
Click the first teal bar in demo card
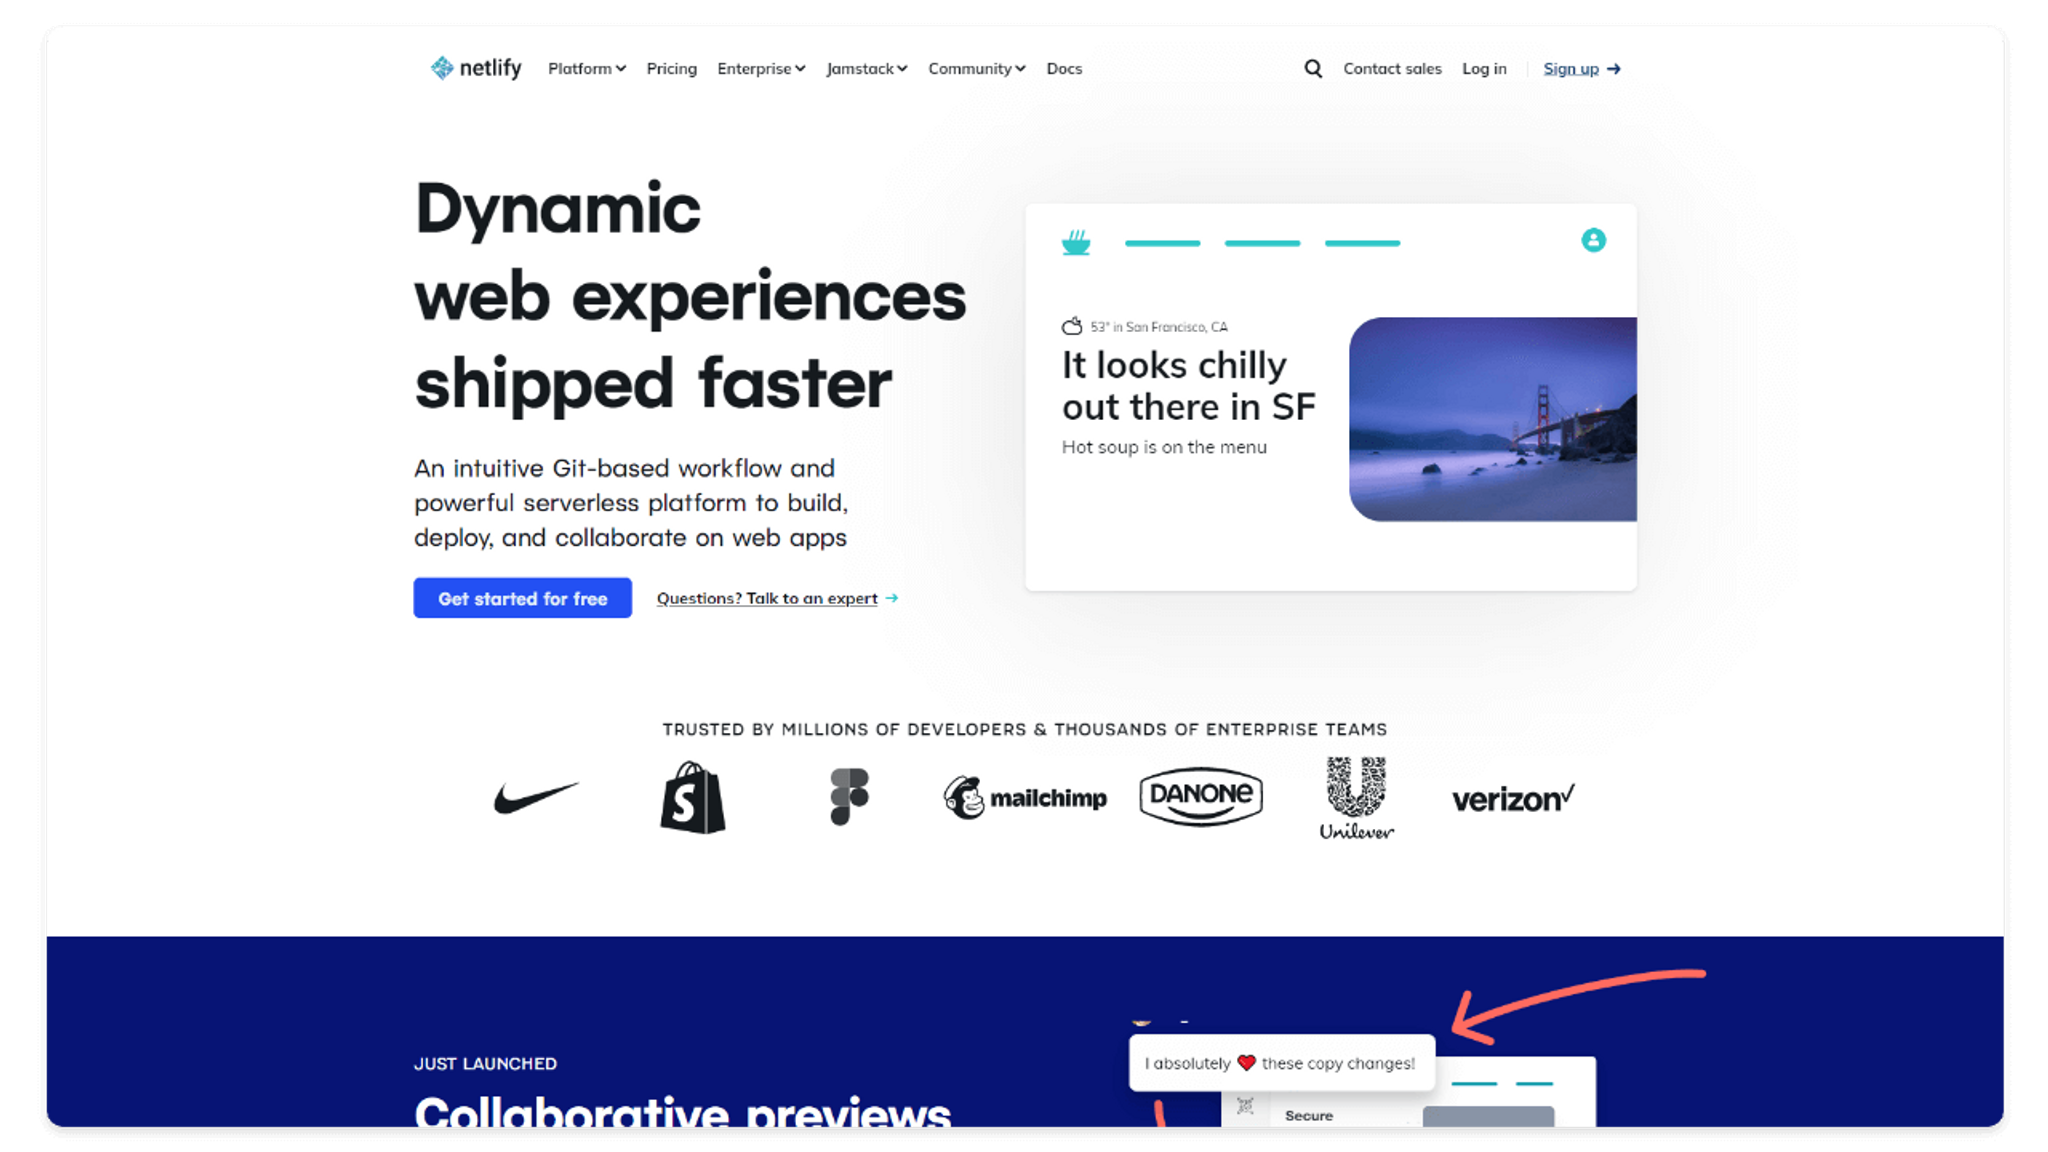pyautogui.click(x=1162, y=243)
